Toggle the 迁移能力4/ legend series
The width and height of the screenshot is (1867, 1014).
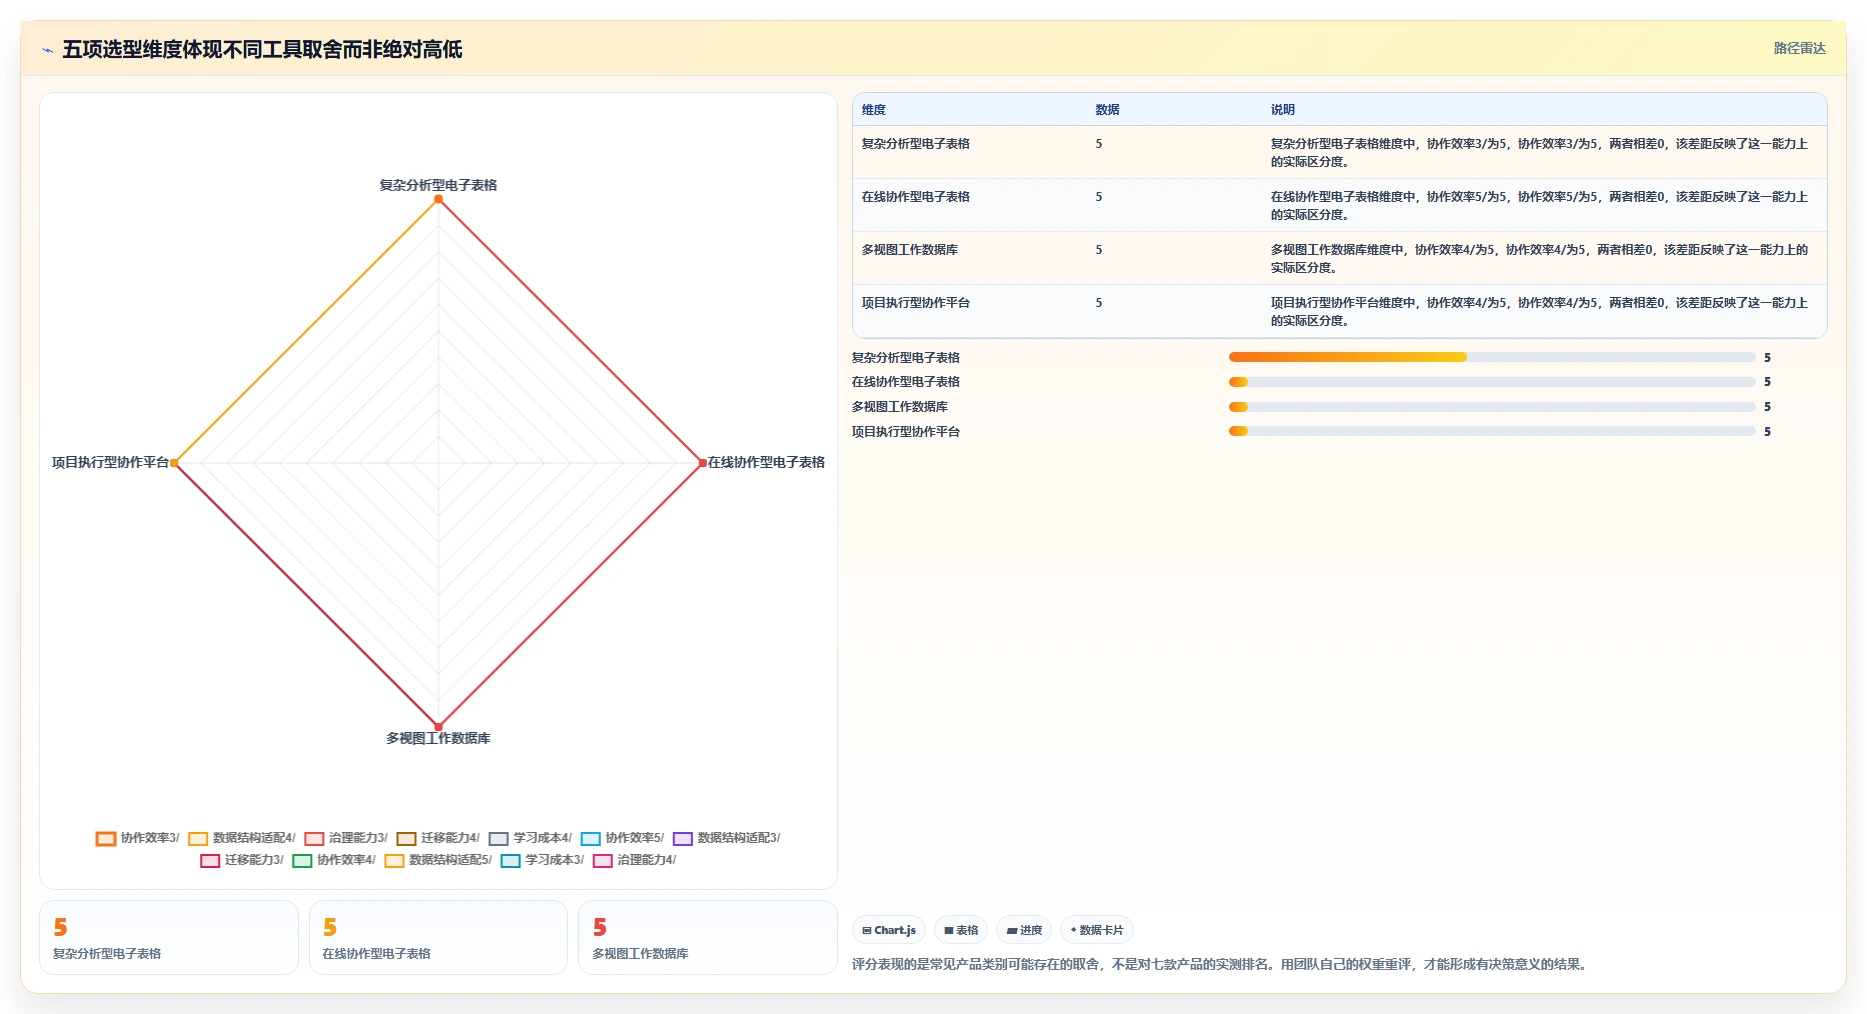click(x=438, y=838)
